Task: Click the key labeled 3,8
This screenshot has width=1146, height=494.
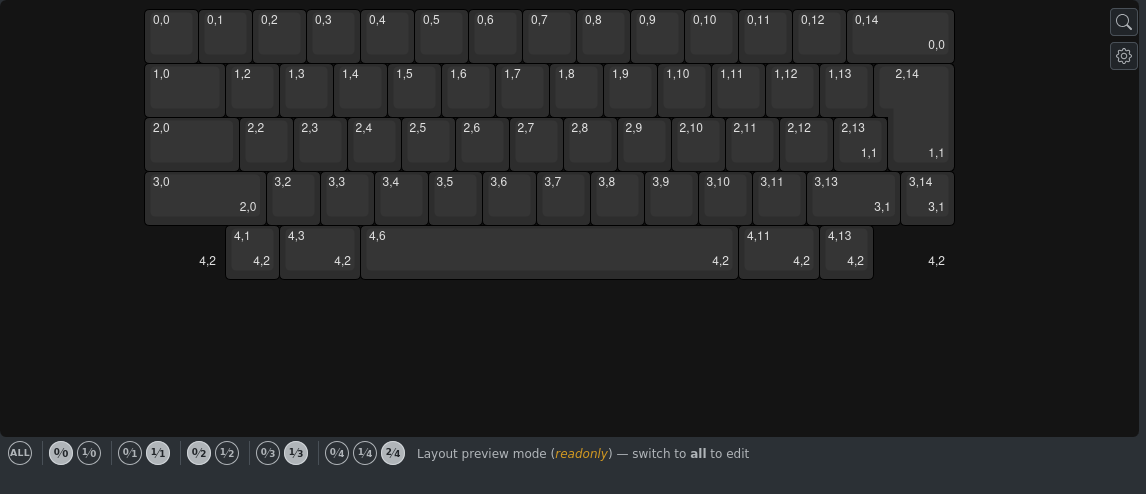Action: pos(617,198)
